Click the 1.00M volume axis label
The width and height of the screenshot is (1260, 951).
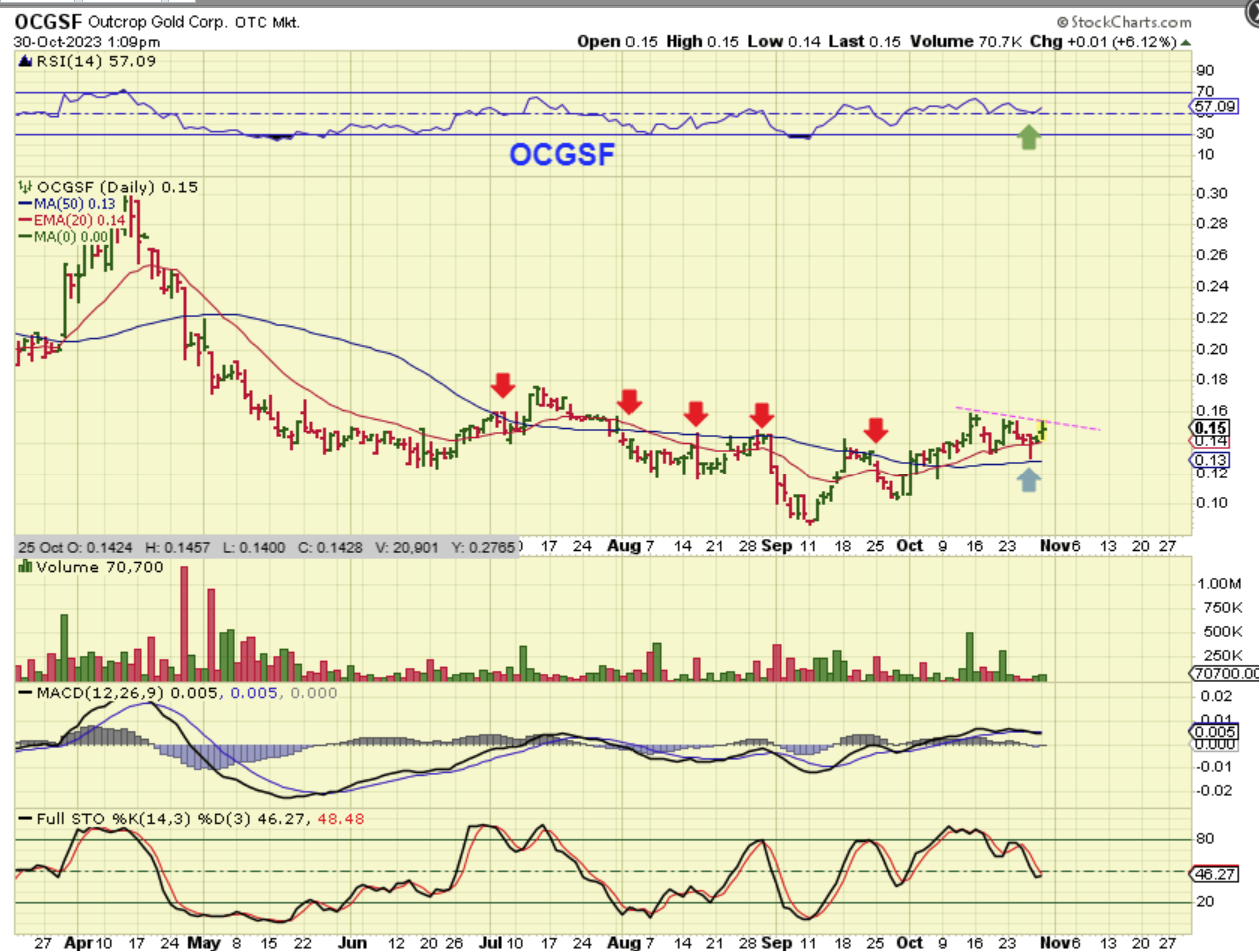[1219, 583]
